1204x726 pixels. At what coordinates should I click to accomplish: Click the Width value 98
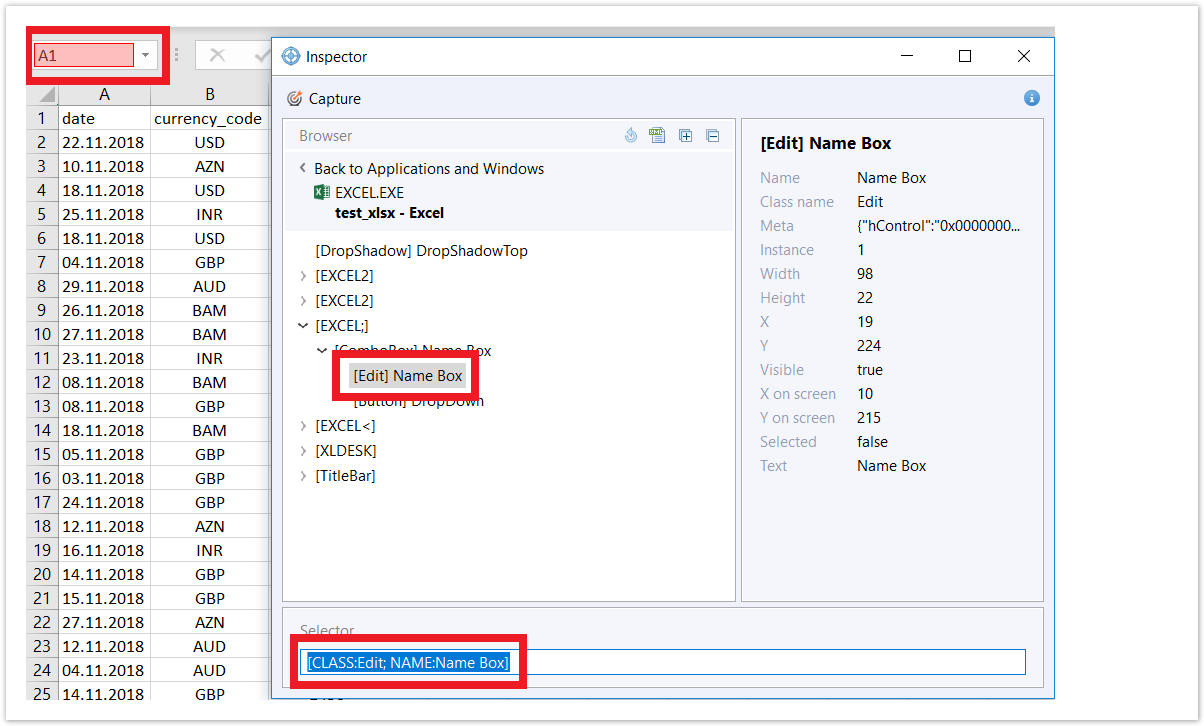[x=865, y=274]
